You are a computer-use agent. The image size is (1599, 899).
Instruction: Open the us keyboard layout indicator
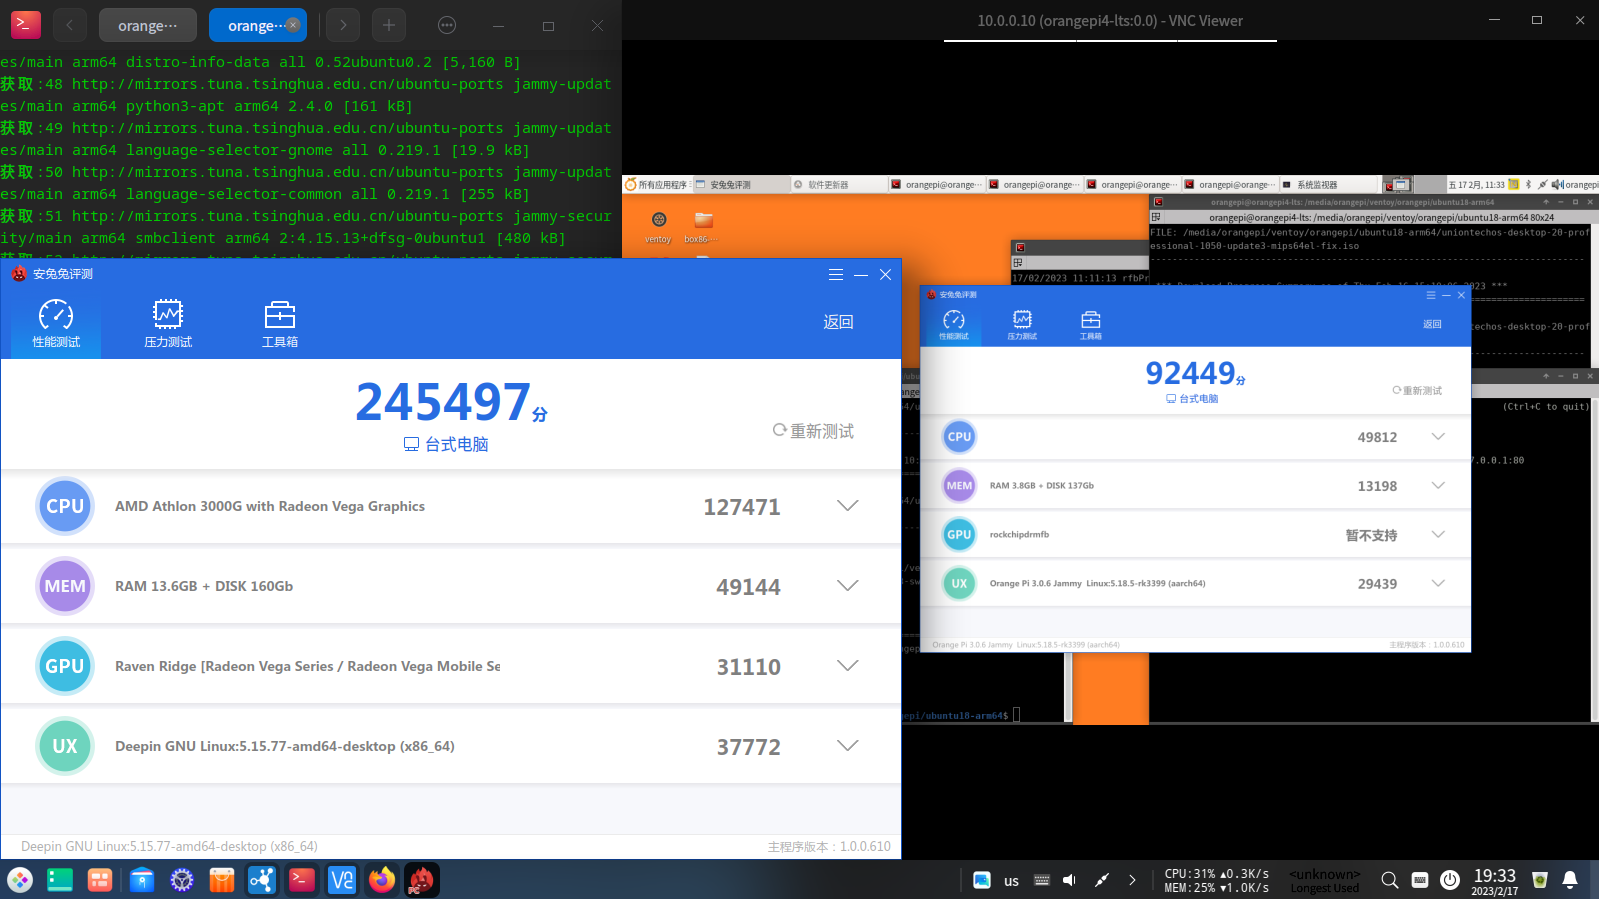tap(1011, 881)
